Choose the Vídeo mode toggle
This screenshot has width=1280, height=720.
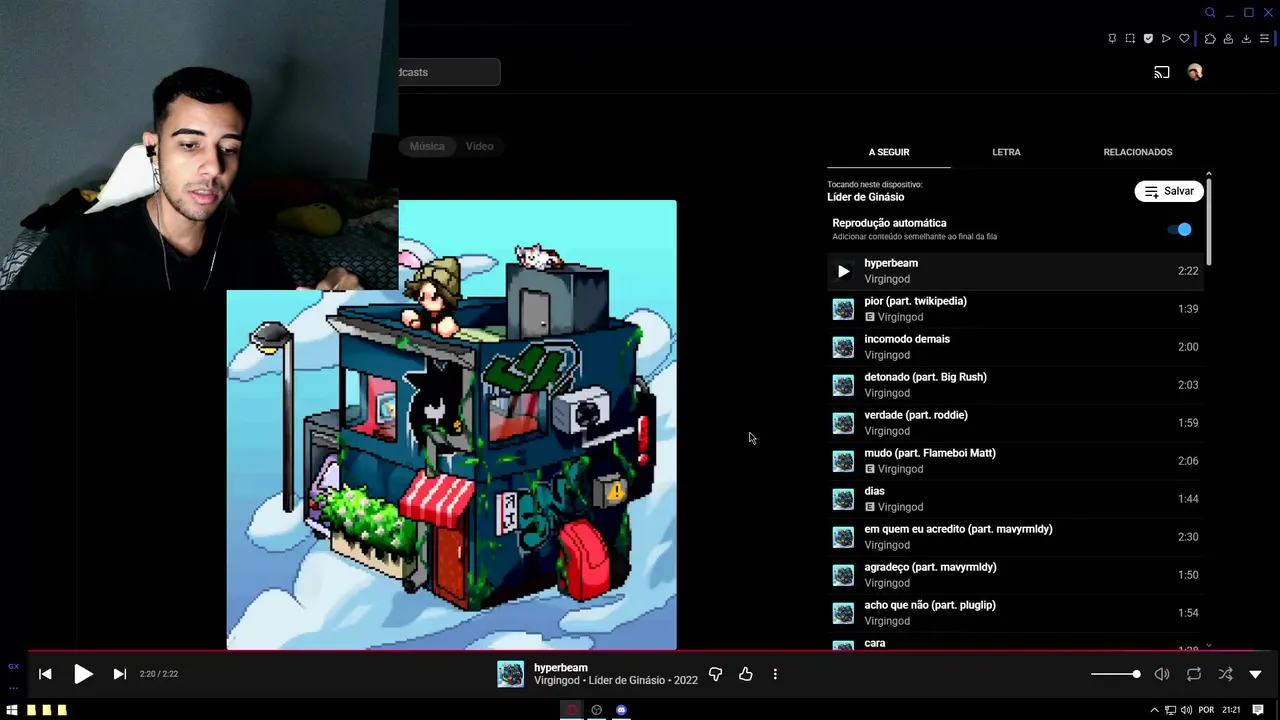tap(479, 146)
